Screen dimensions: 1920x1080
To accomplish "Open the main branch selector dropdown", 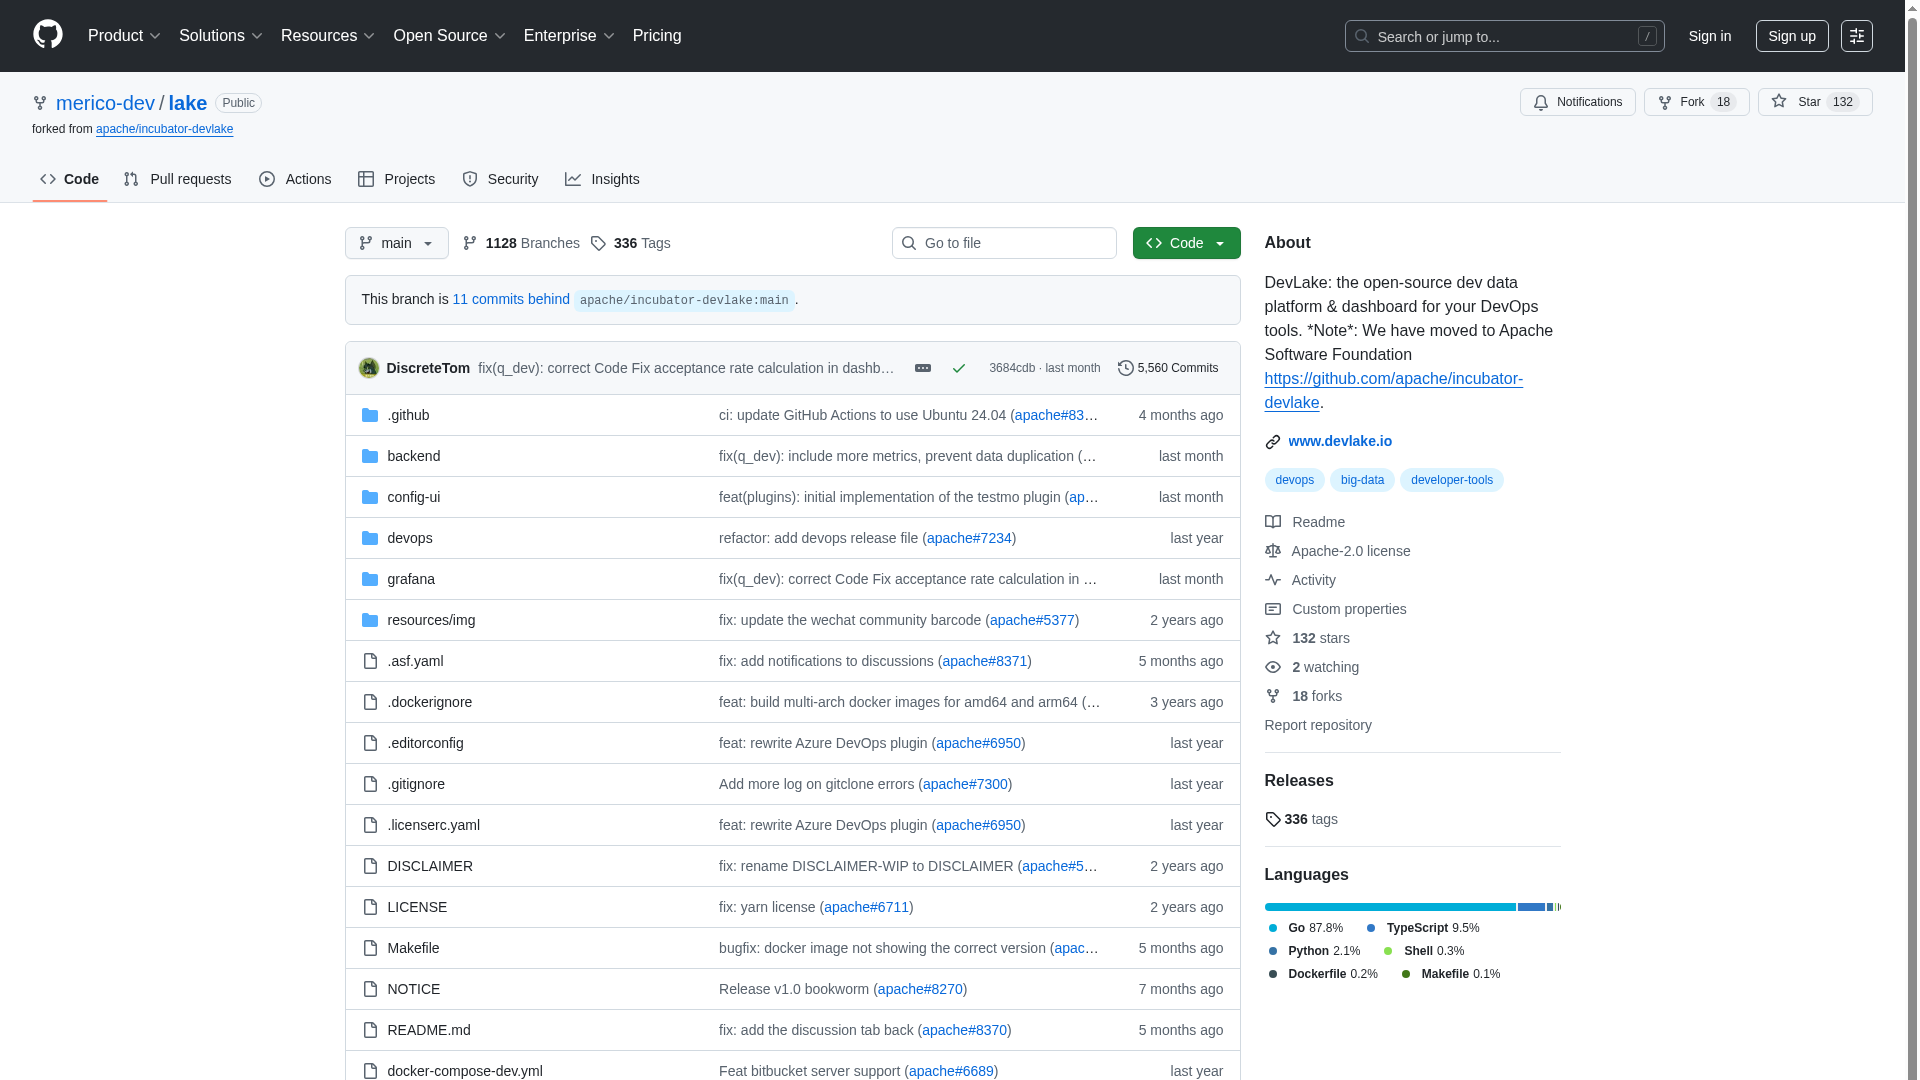I will pos(397,243).
